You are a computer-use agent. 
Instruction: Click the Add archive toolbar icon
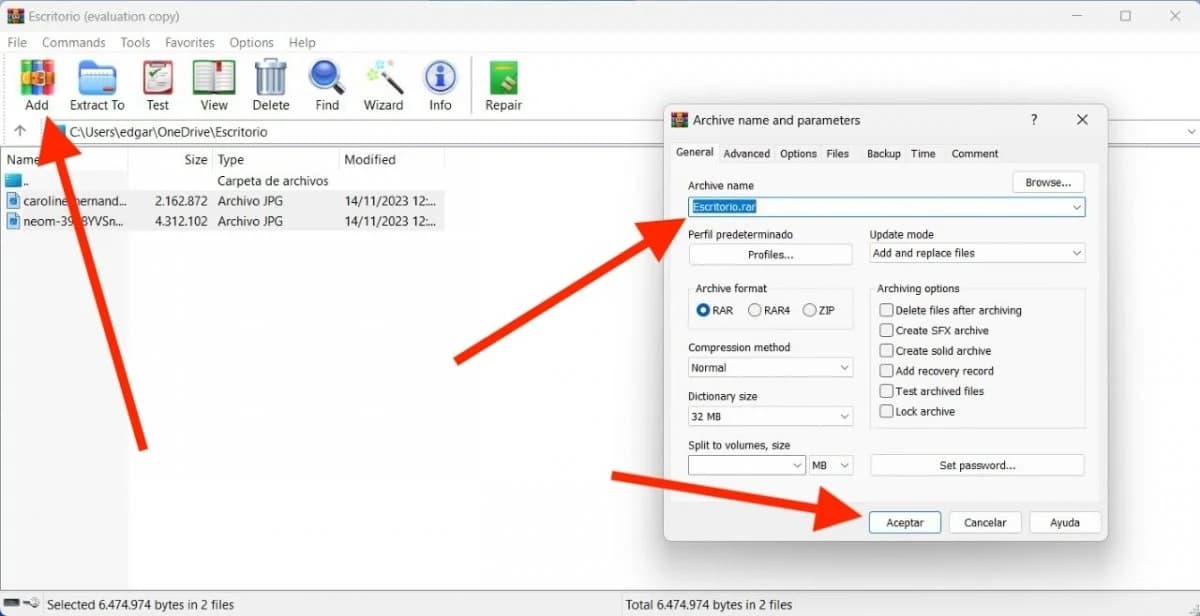click(x=37, y=85)
